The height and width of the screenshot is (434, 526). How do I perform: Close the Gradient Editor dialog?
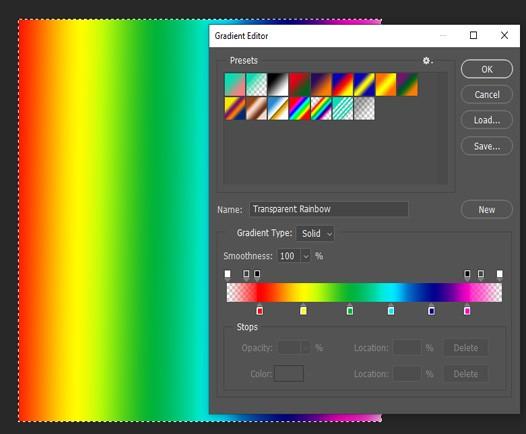(x=504, y=35)
